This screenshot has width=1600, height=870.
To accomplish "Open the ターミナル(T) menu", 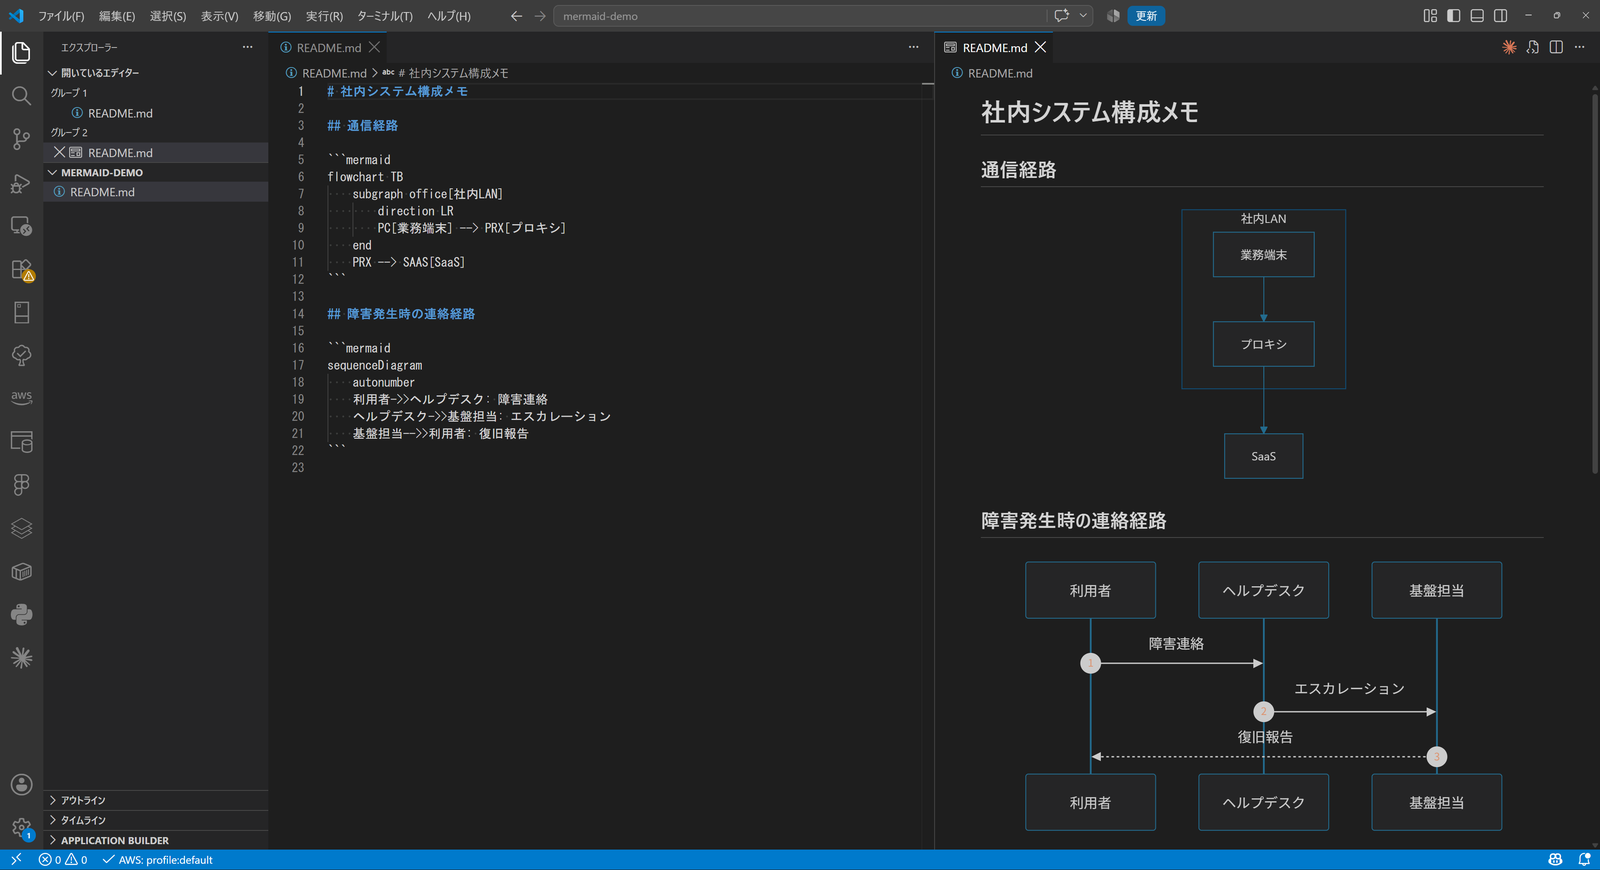I will (x=385, y=16).
